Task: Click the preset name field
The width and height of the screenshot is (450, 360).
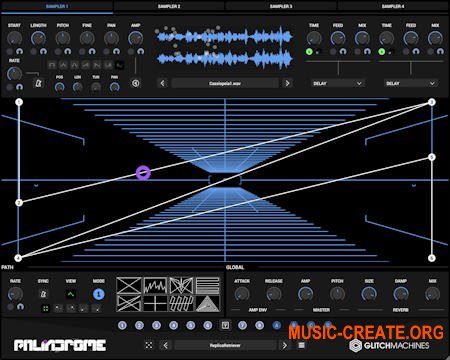Action: [225, 345]
